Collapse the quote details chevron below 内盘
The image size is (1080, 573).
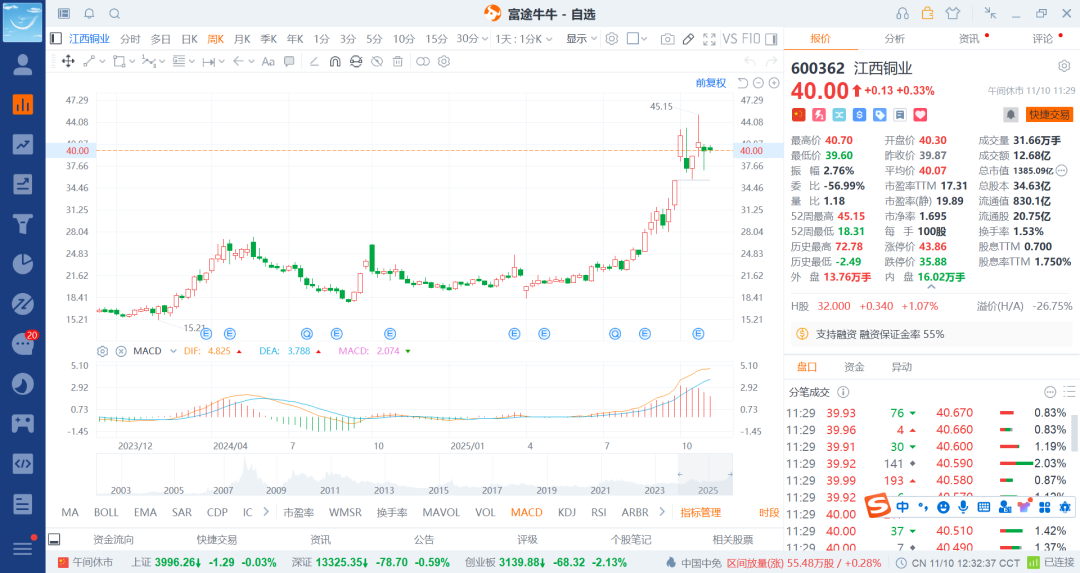click(x=931, y=287)
